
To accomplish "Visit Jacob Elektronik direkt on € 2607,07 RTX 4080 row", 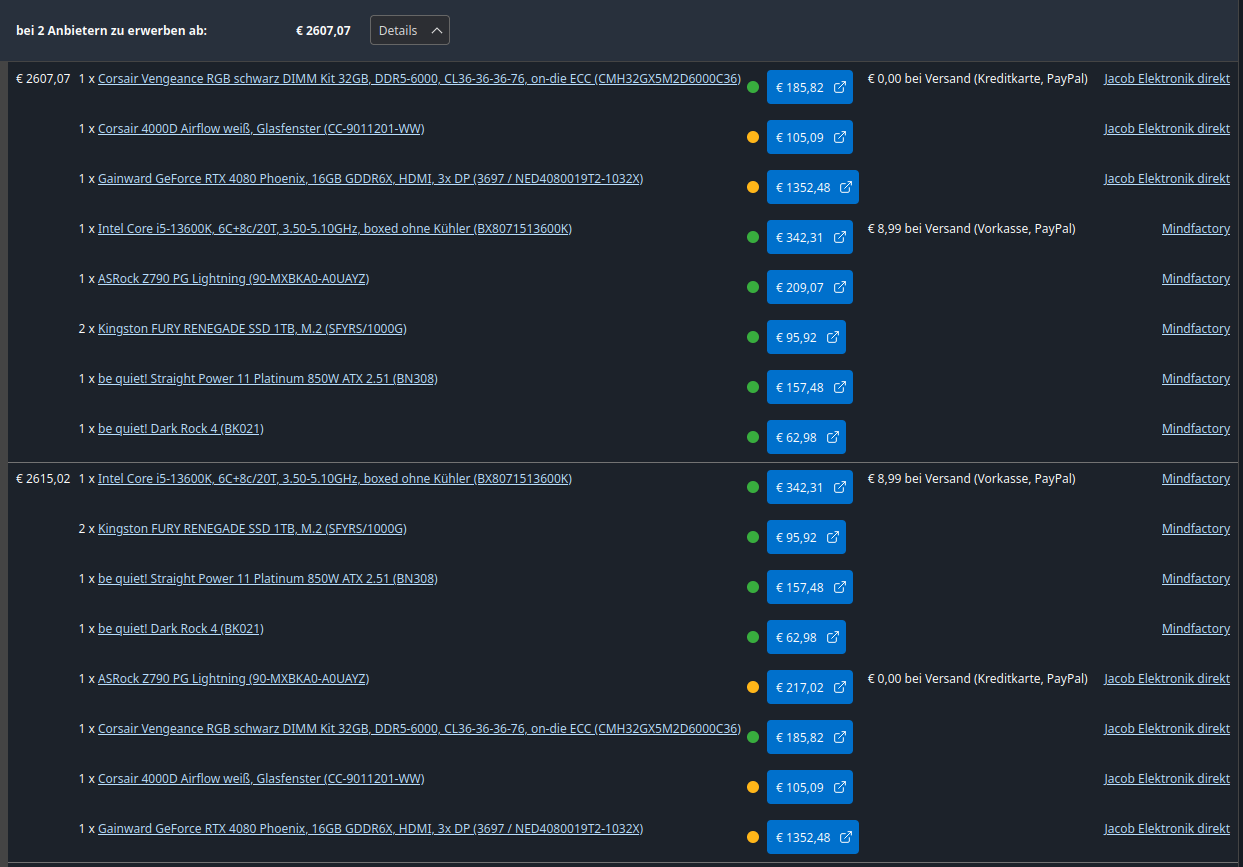I will [x=1167, y=179].
